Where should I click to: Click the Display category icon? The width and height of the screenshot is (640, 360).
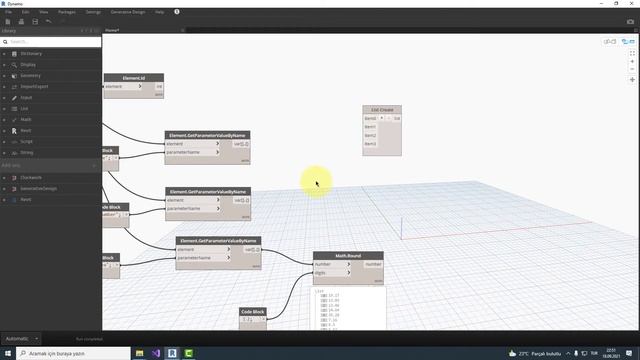pyautogui.click(x=14, y=65)
